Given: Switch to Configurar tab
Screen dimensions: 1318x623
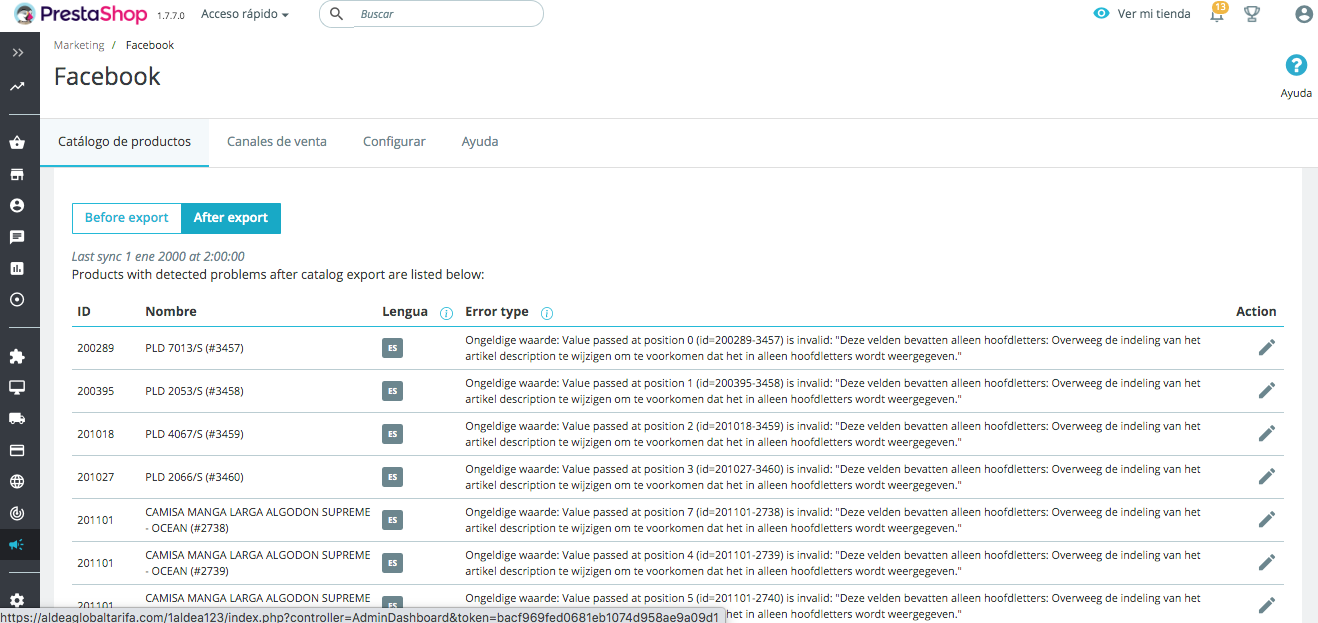Looking at the screenshot, I should 394,142.
